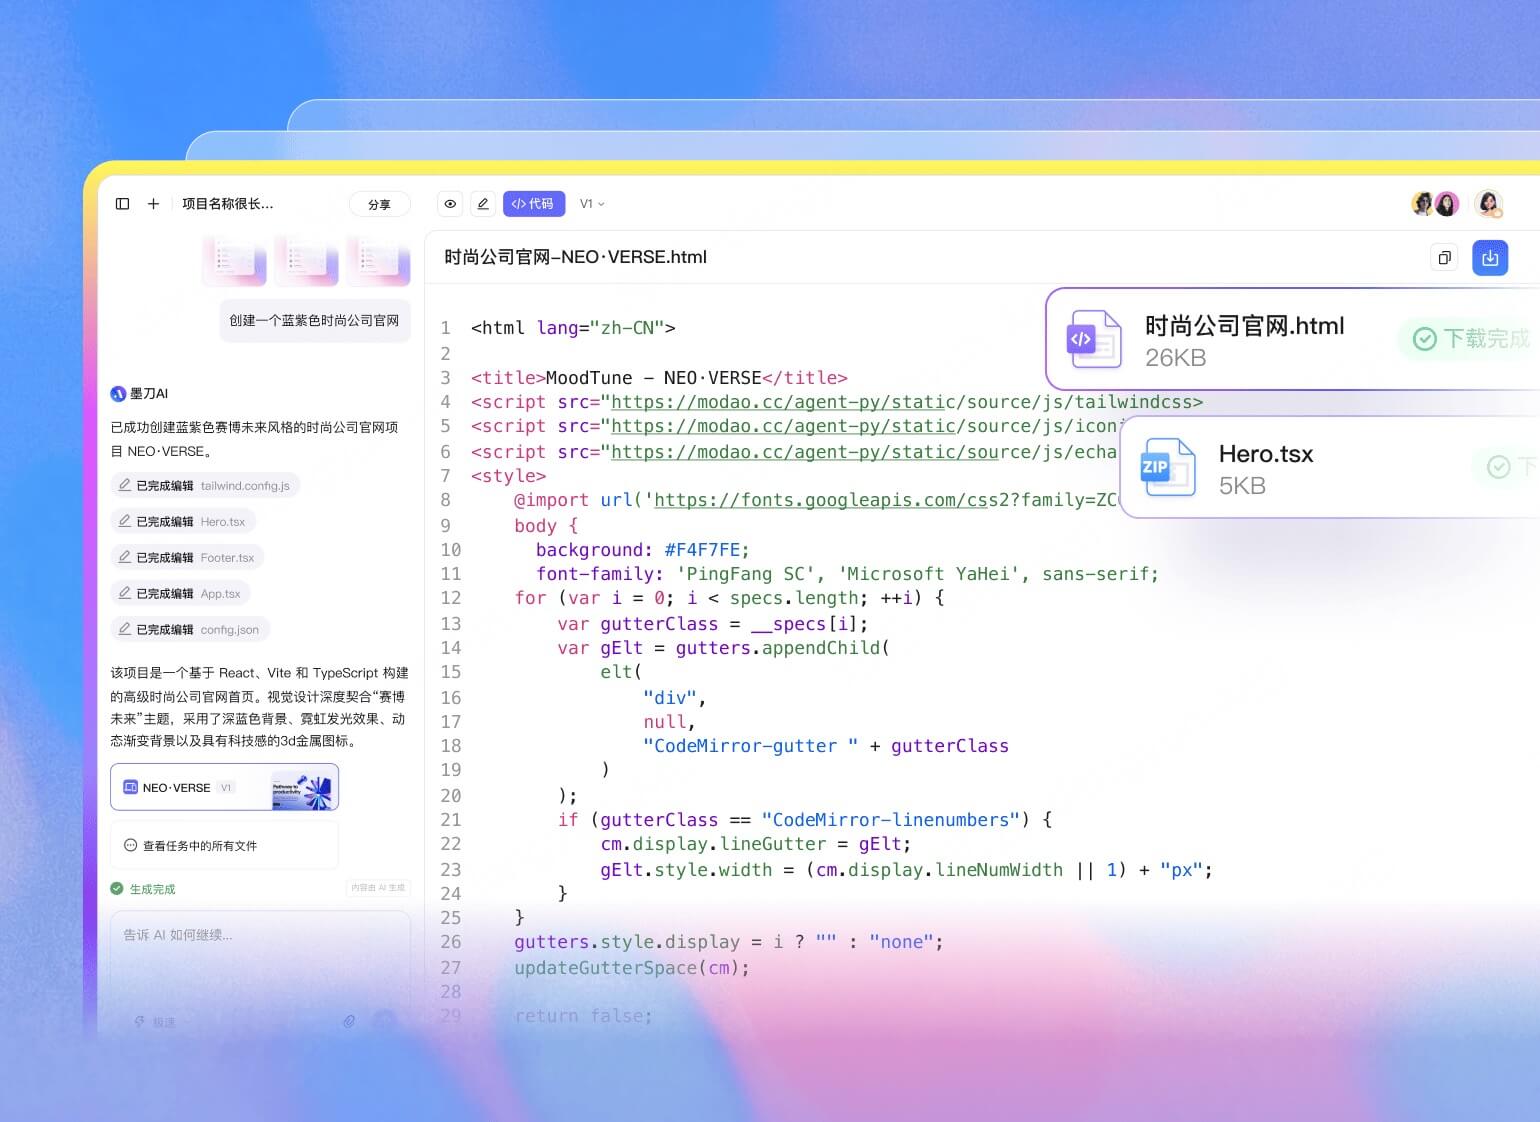
Task: Click the collaborator avatars group
Action: 1435,204
